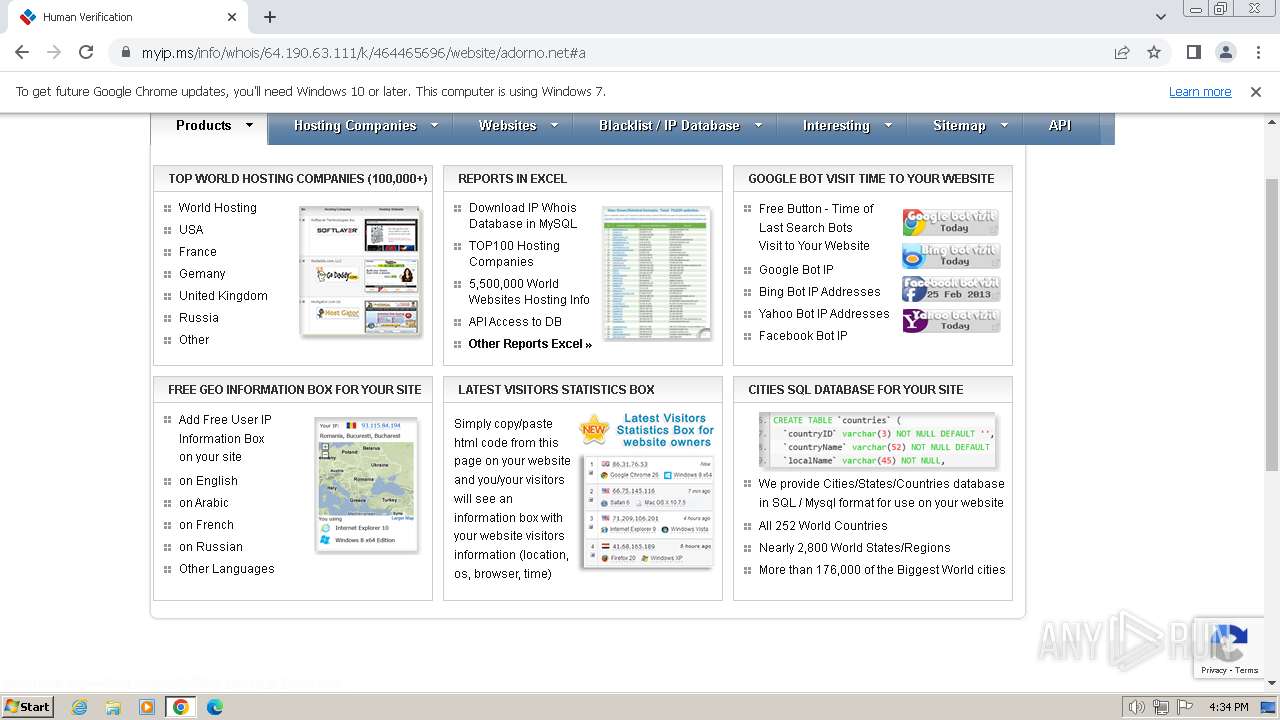Open the TOP100 Hosting Companies link
The width and height of the screenshot is (1280, 720).
(514, 254)
